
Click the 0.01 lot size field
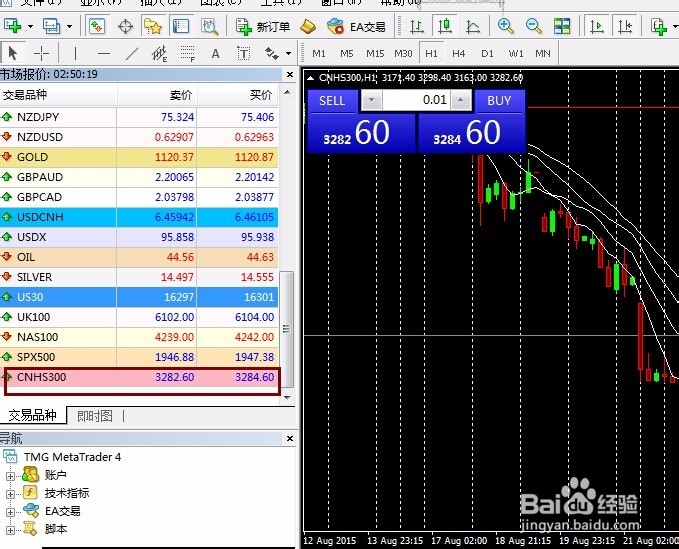[x=416, y=100]
